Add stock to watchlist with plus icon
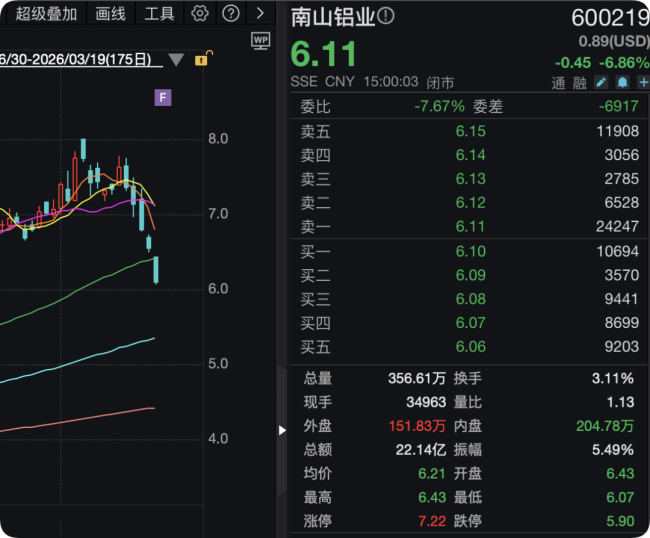The width and height of the screenshot is (650, 538). [644, 82]
